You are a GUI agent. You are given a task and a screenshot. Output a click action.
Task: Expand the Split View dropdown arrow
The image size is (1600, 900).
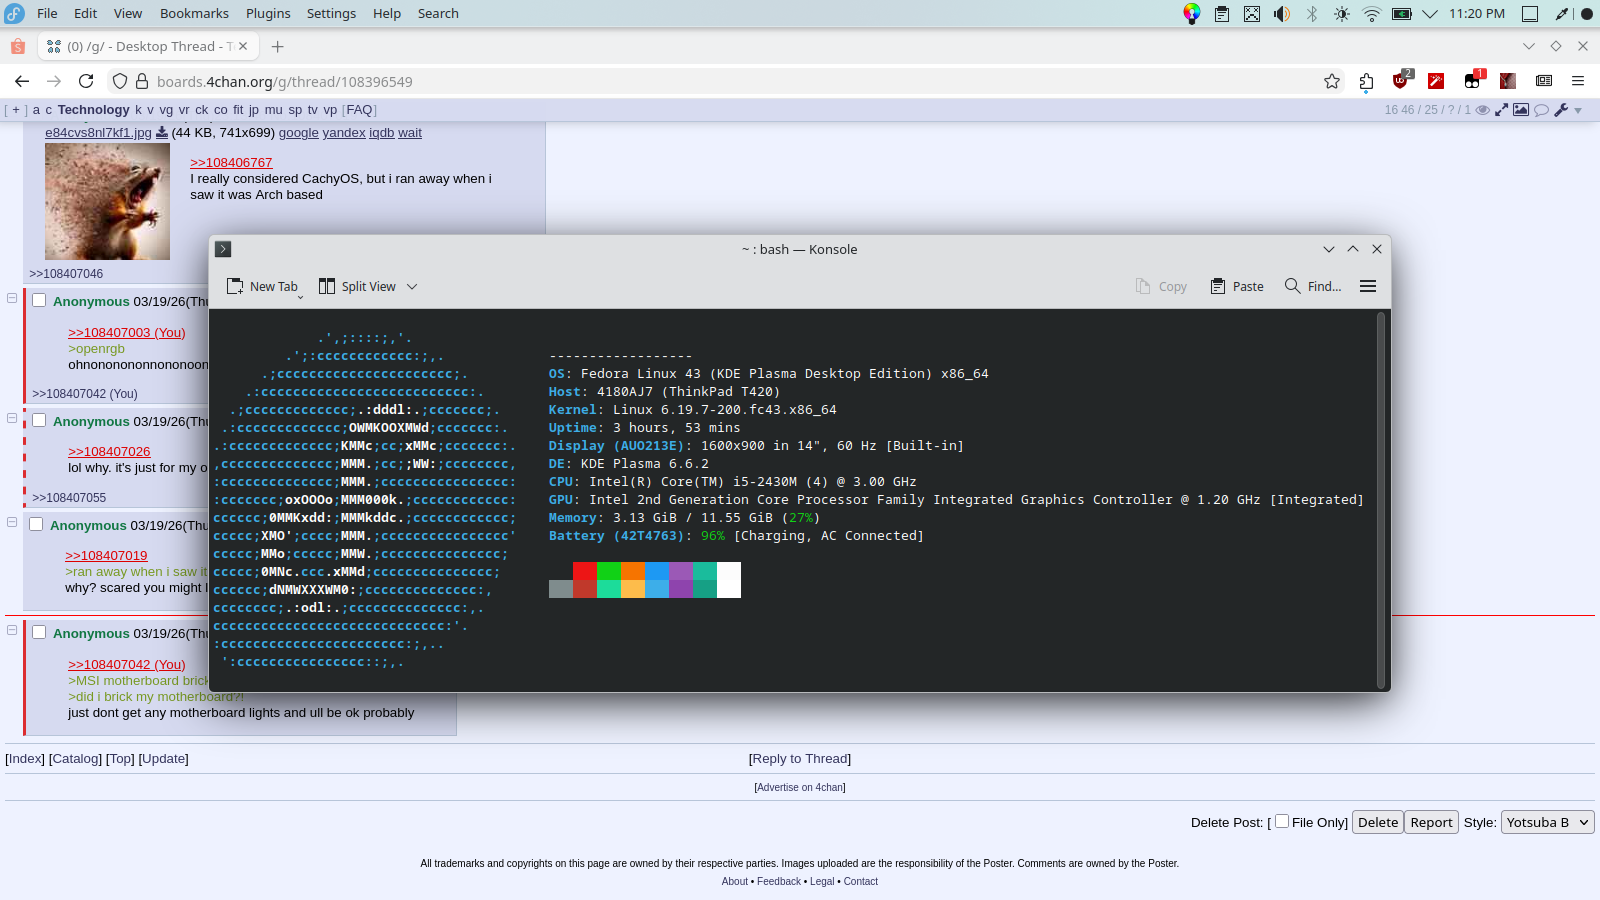tap(412, 286)
